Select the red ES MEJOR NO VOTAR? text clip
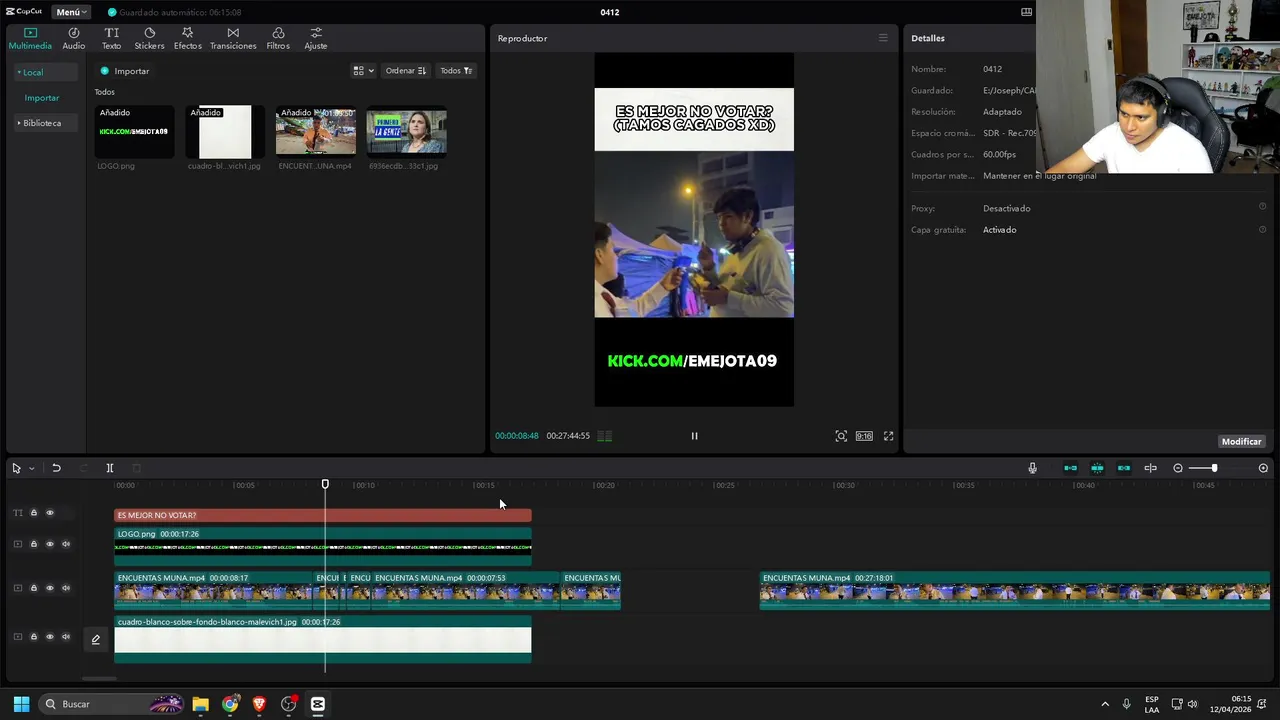 pyautogui.click(x=322, y=515)
